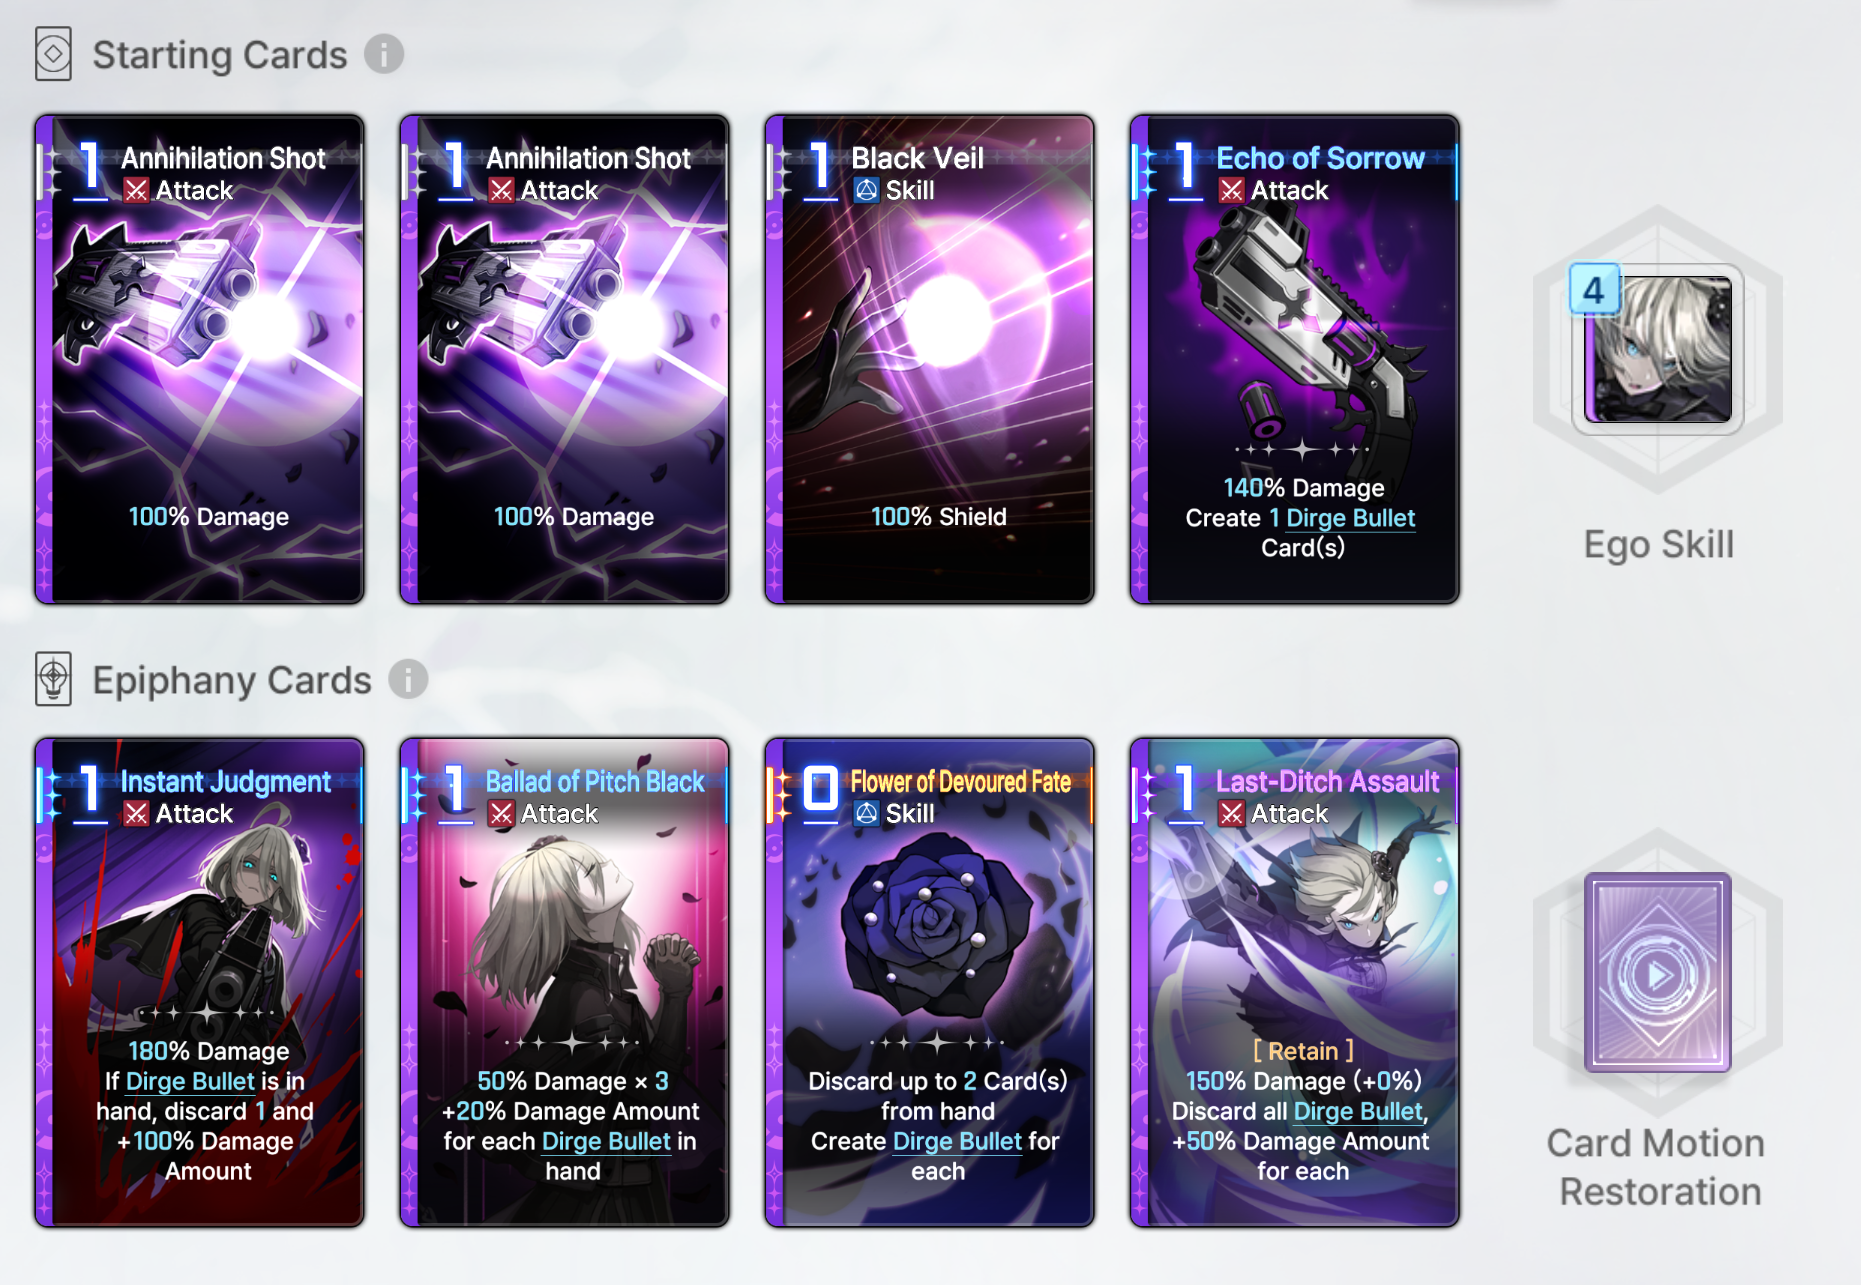Click the Starting Cards info icon

click(384, 53)
